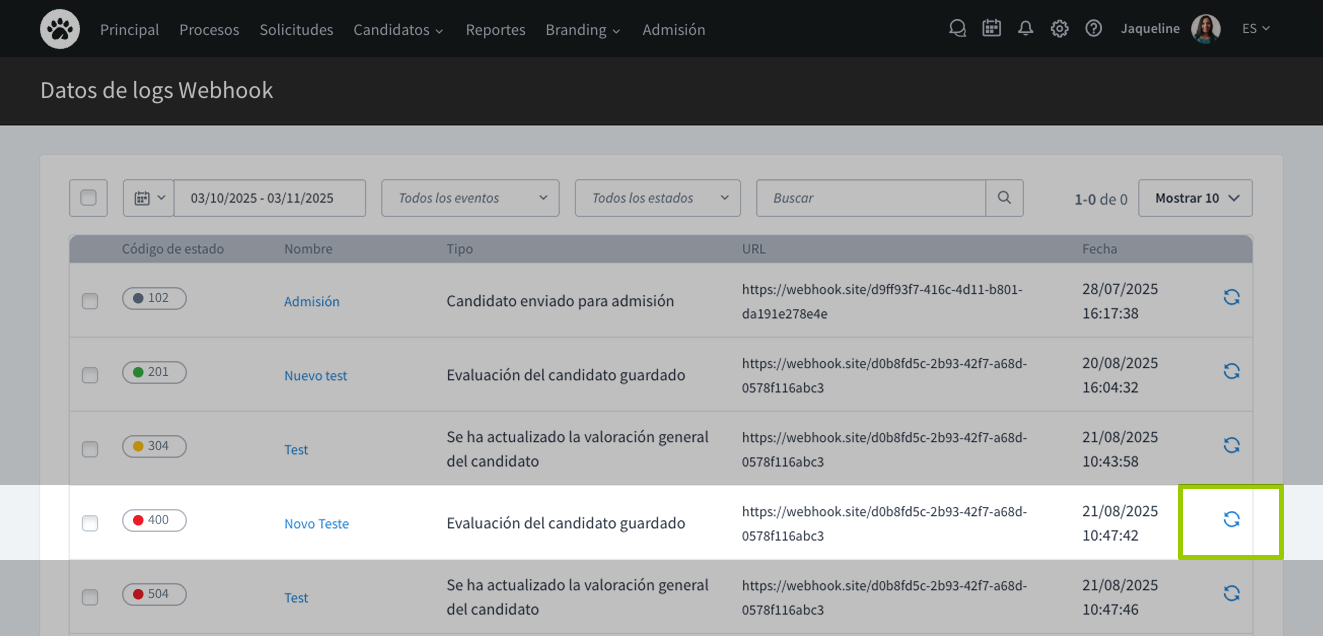Resend webhook for Novo Teste row

tap(1231, 519)
